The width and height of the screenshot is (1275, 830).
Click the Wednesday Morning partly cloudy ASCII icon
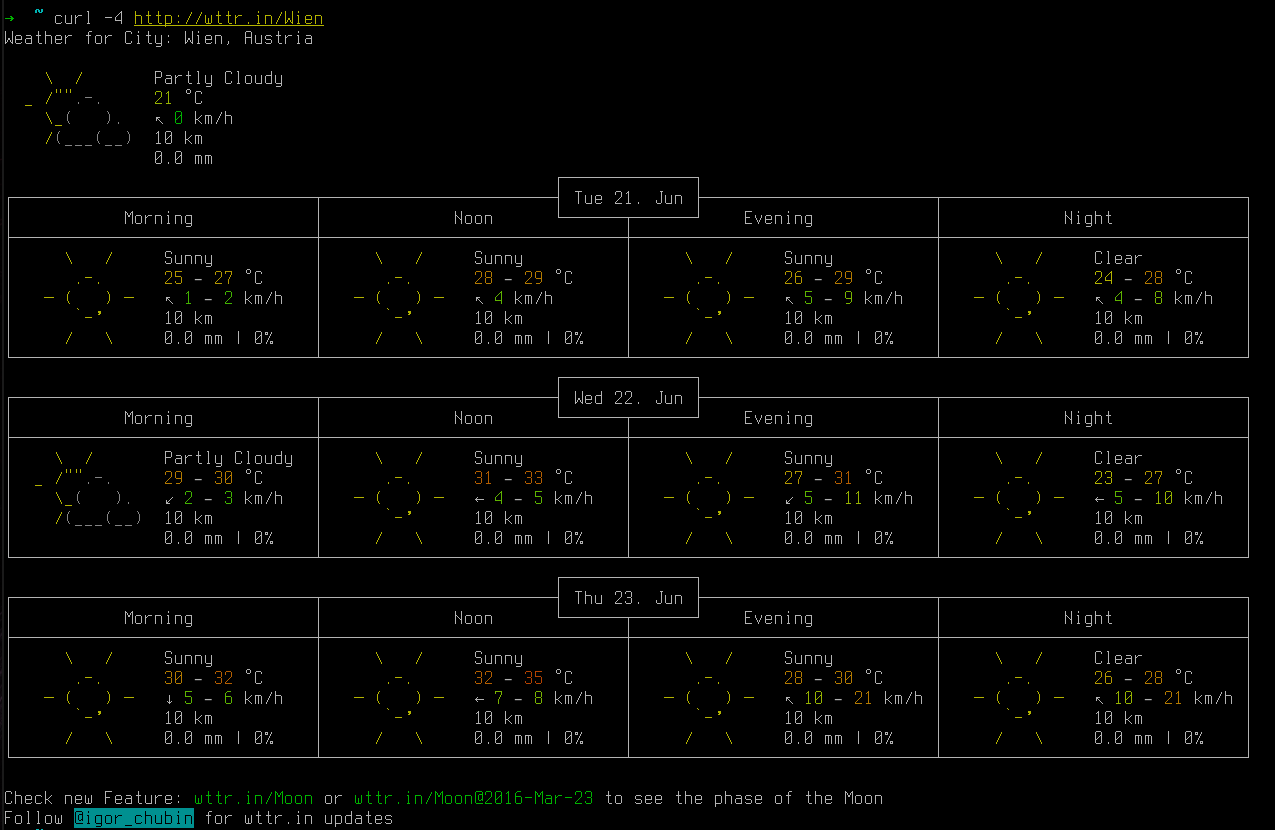(x=89, y=488)
